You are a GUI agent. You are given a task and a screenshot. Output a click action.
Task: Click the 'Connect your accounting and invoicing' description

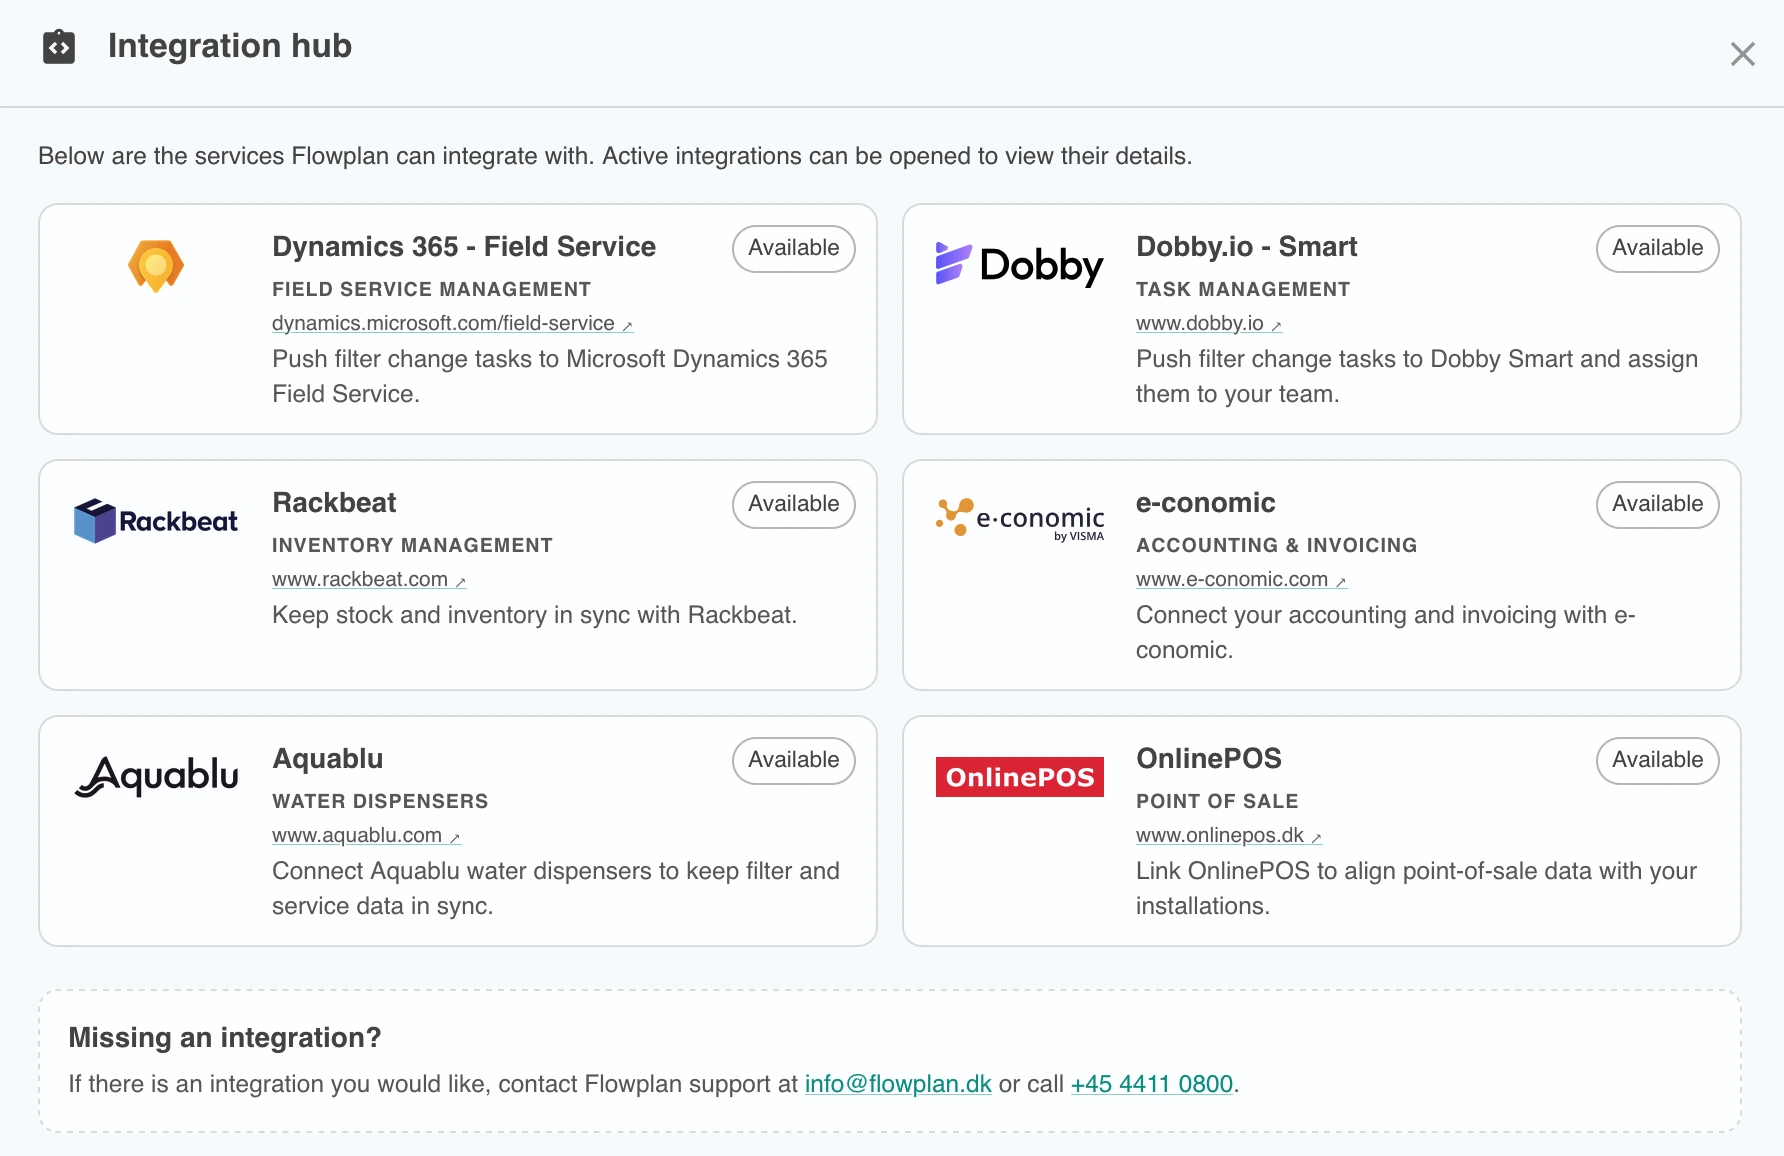pos(1386,632)
